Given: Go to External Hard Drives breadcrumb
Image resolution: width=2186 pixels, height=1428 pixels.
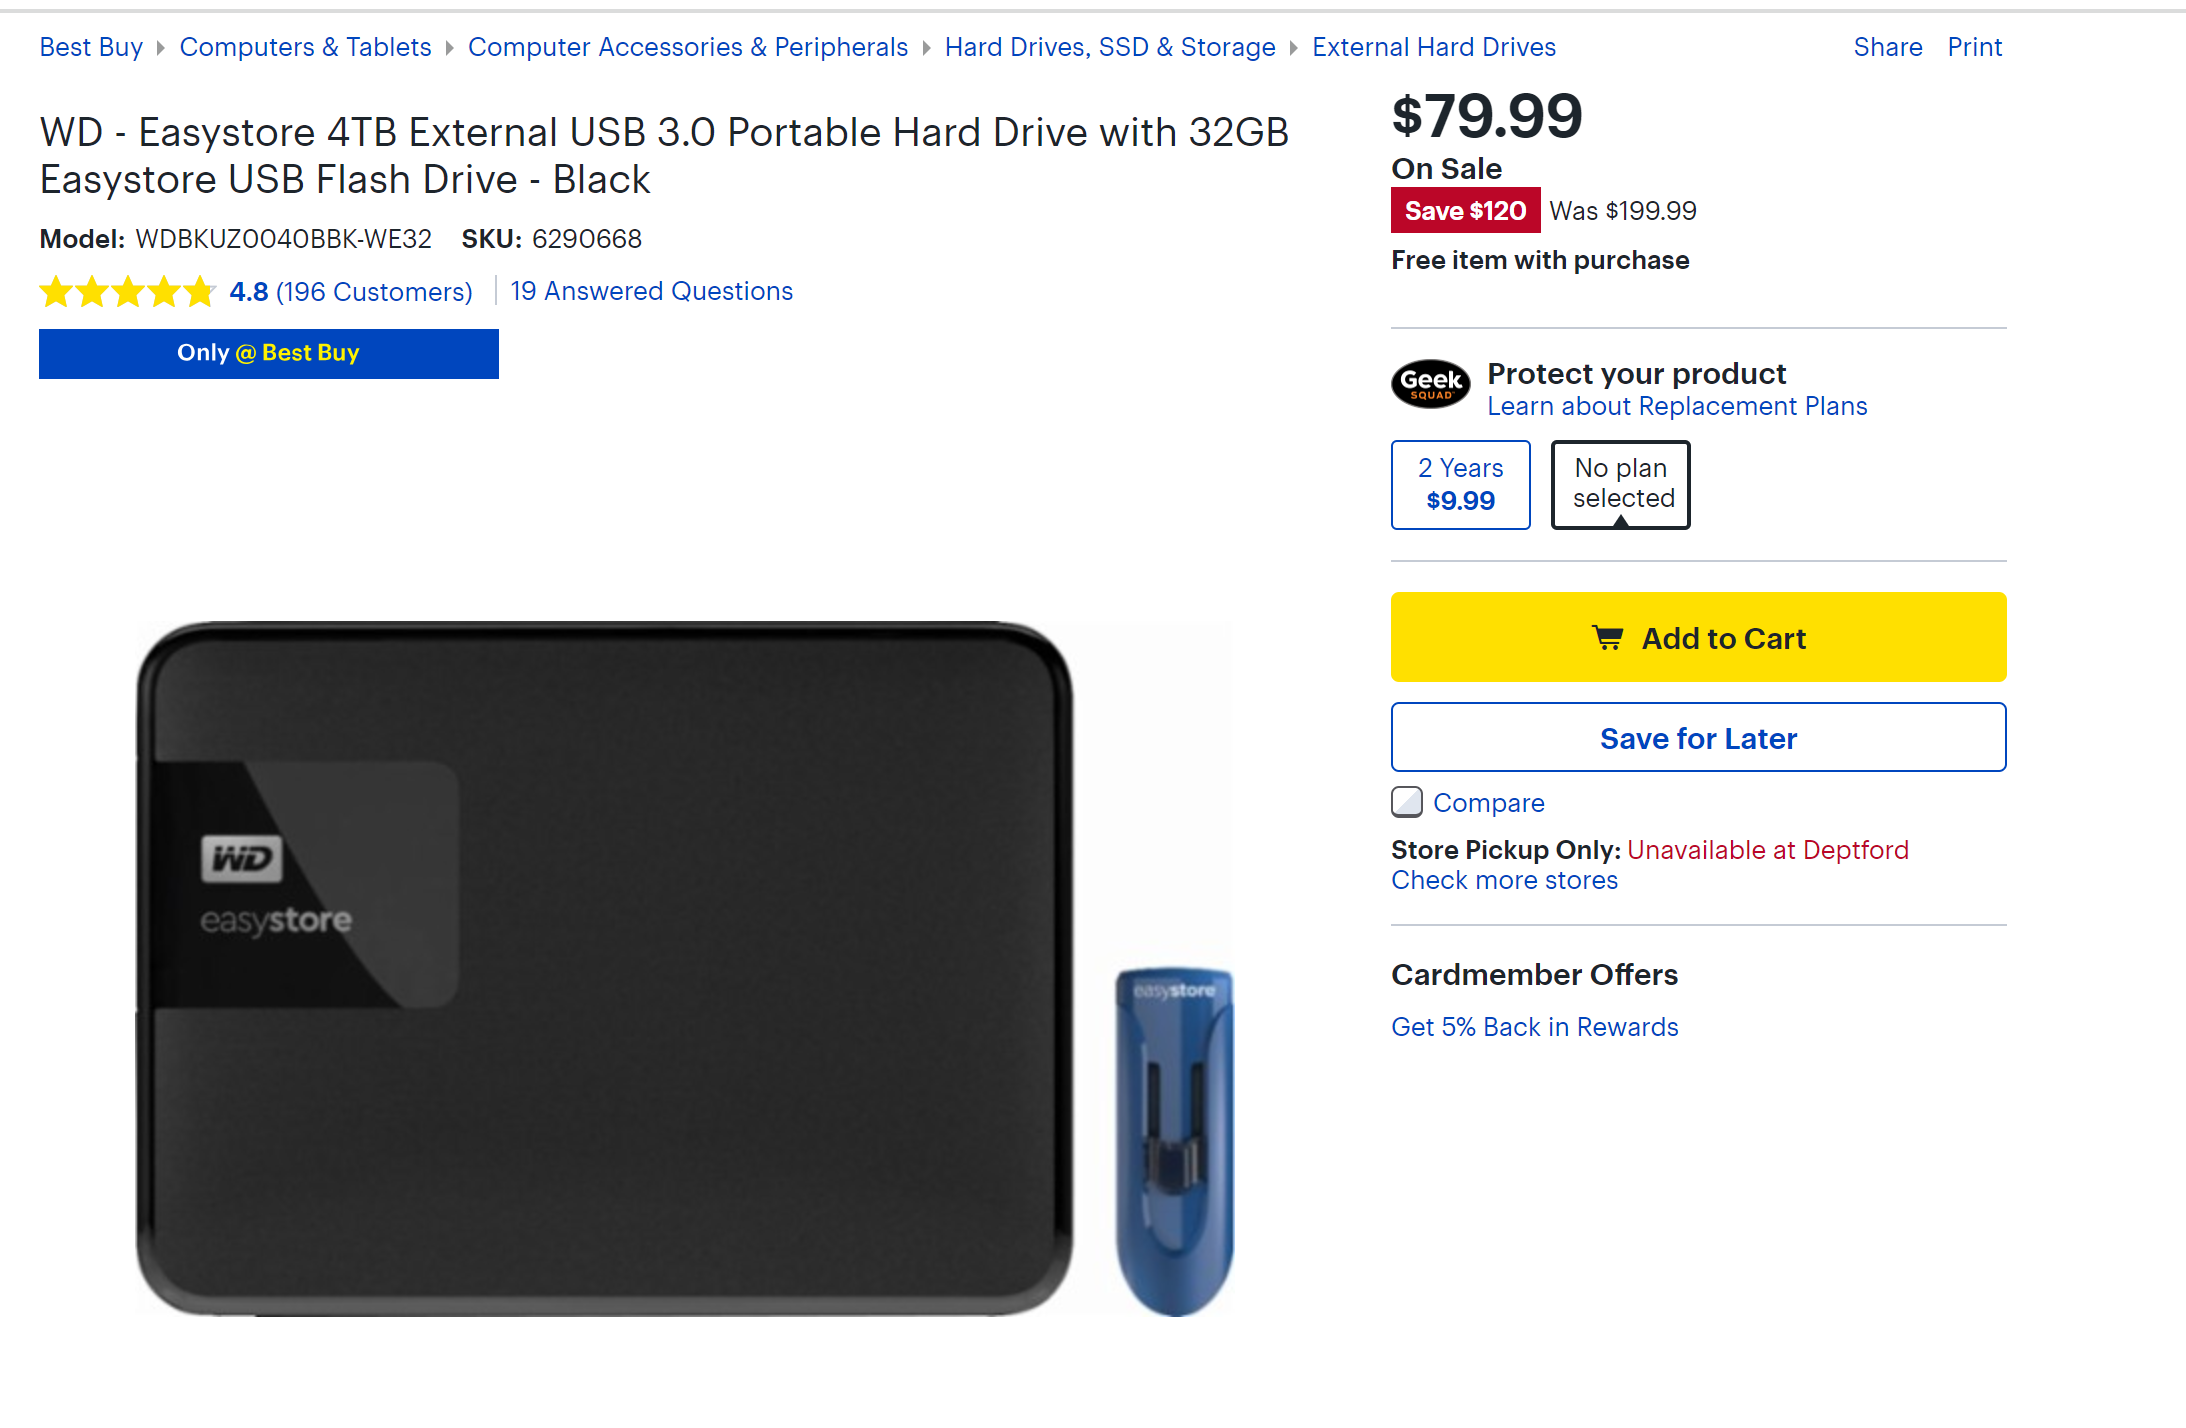Looking at the screenshot, I should [1434, 47].
